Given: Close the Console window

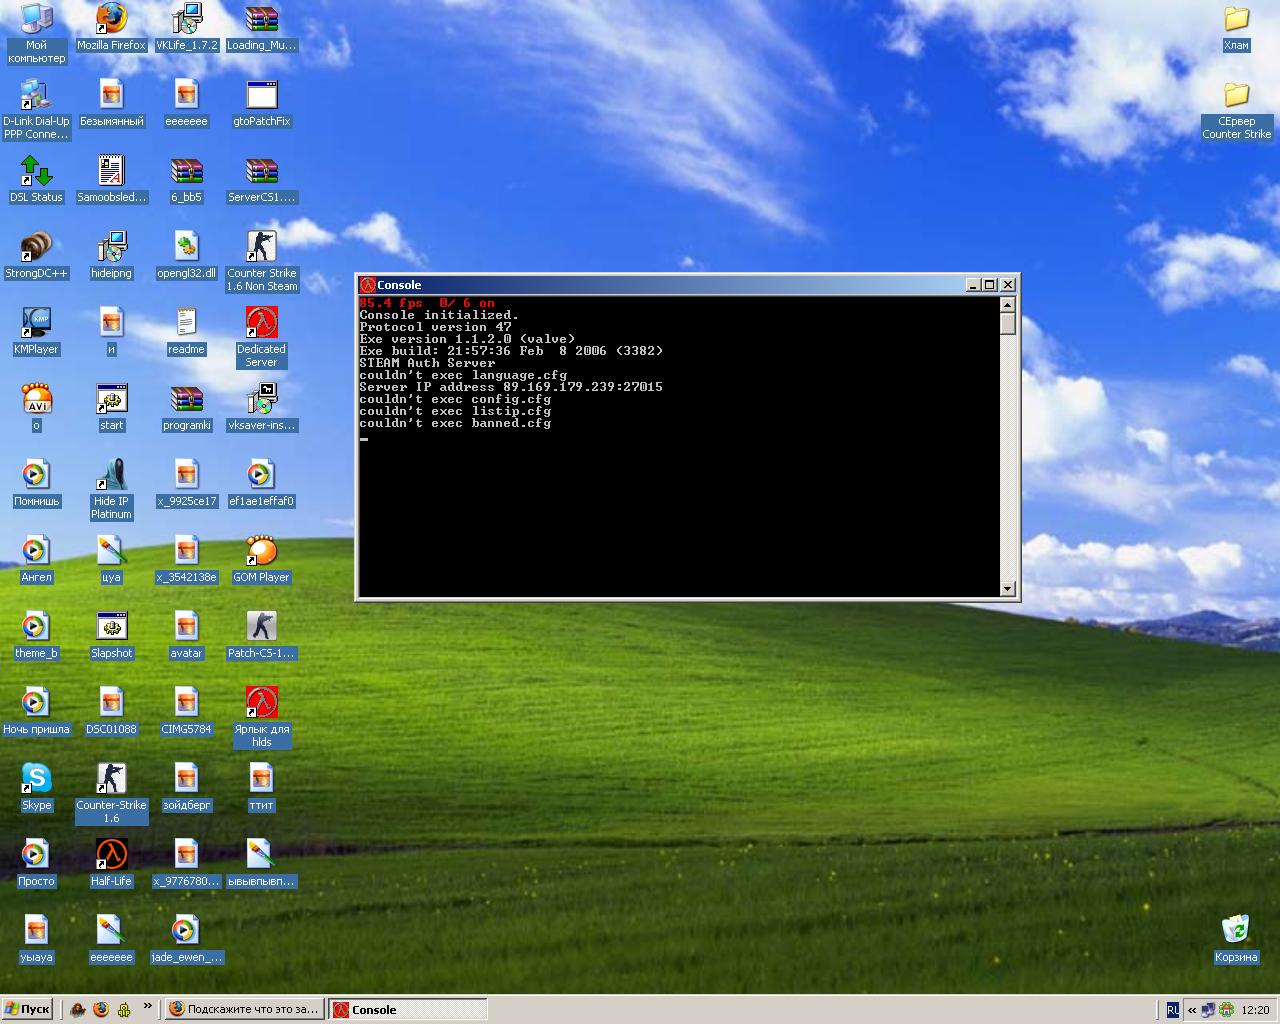Looking at the screenshot, I should click(x=1008, y=285).
